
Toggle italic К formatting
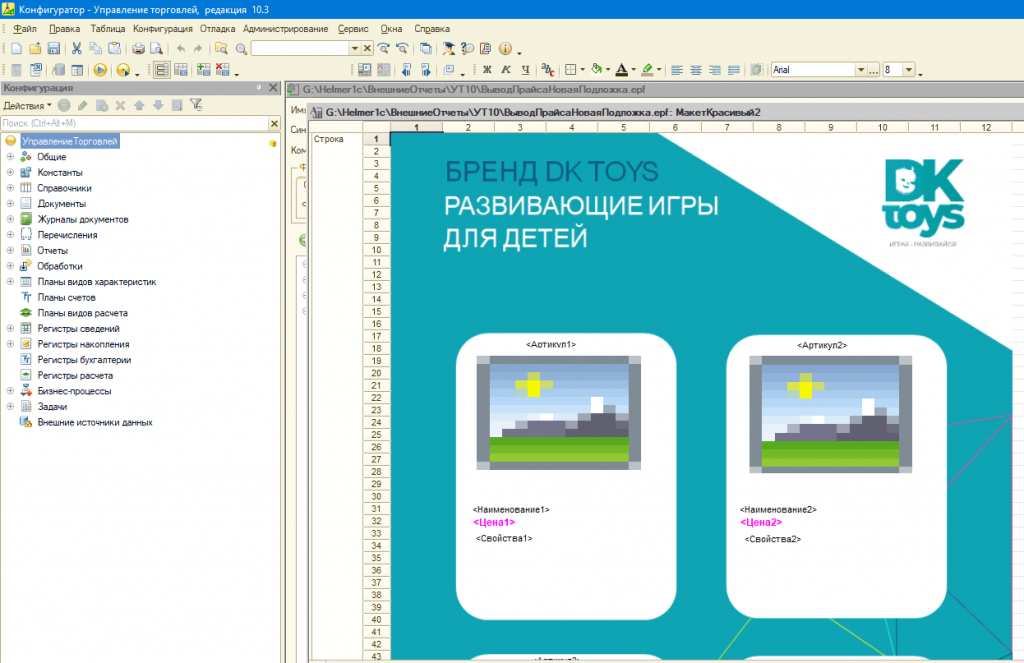506,70
